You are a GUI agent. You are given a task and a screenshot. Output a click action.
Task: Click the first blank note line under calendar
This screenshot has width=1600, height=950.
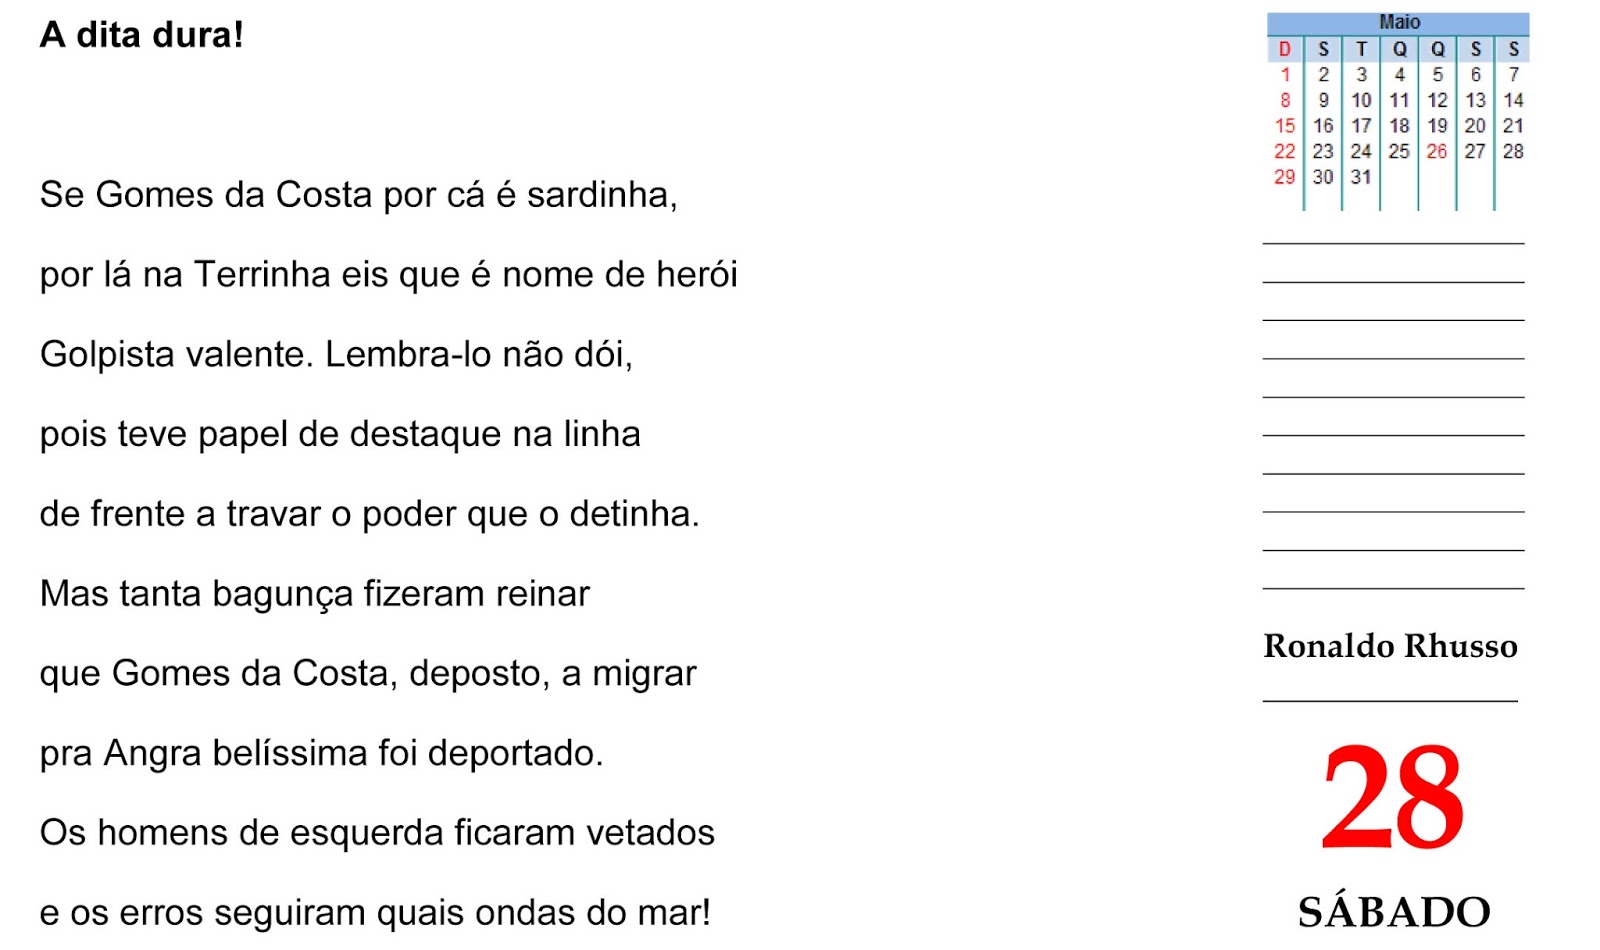[1393, 241]
